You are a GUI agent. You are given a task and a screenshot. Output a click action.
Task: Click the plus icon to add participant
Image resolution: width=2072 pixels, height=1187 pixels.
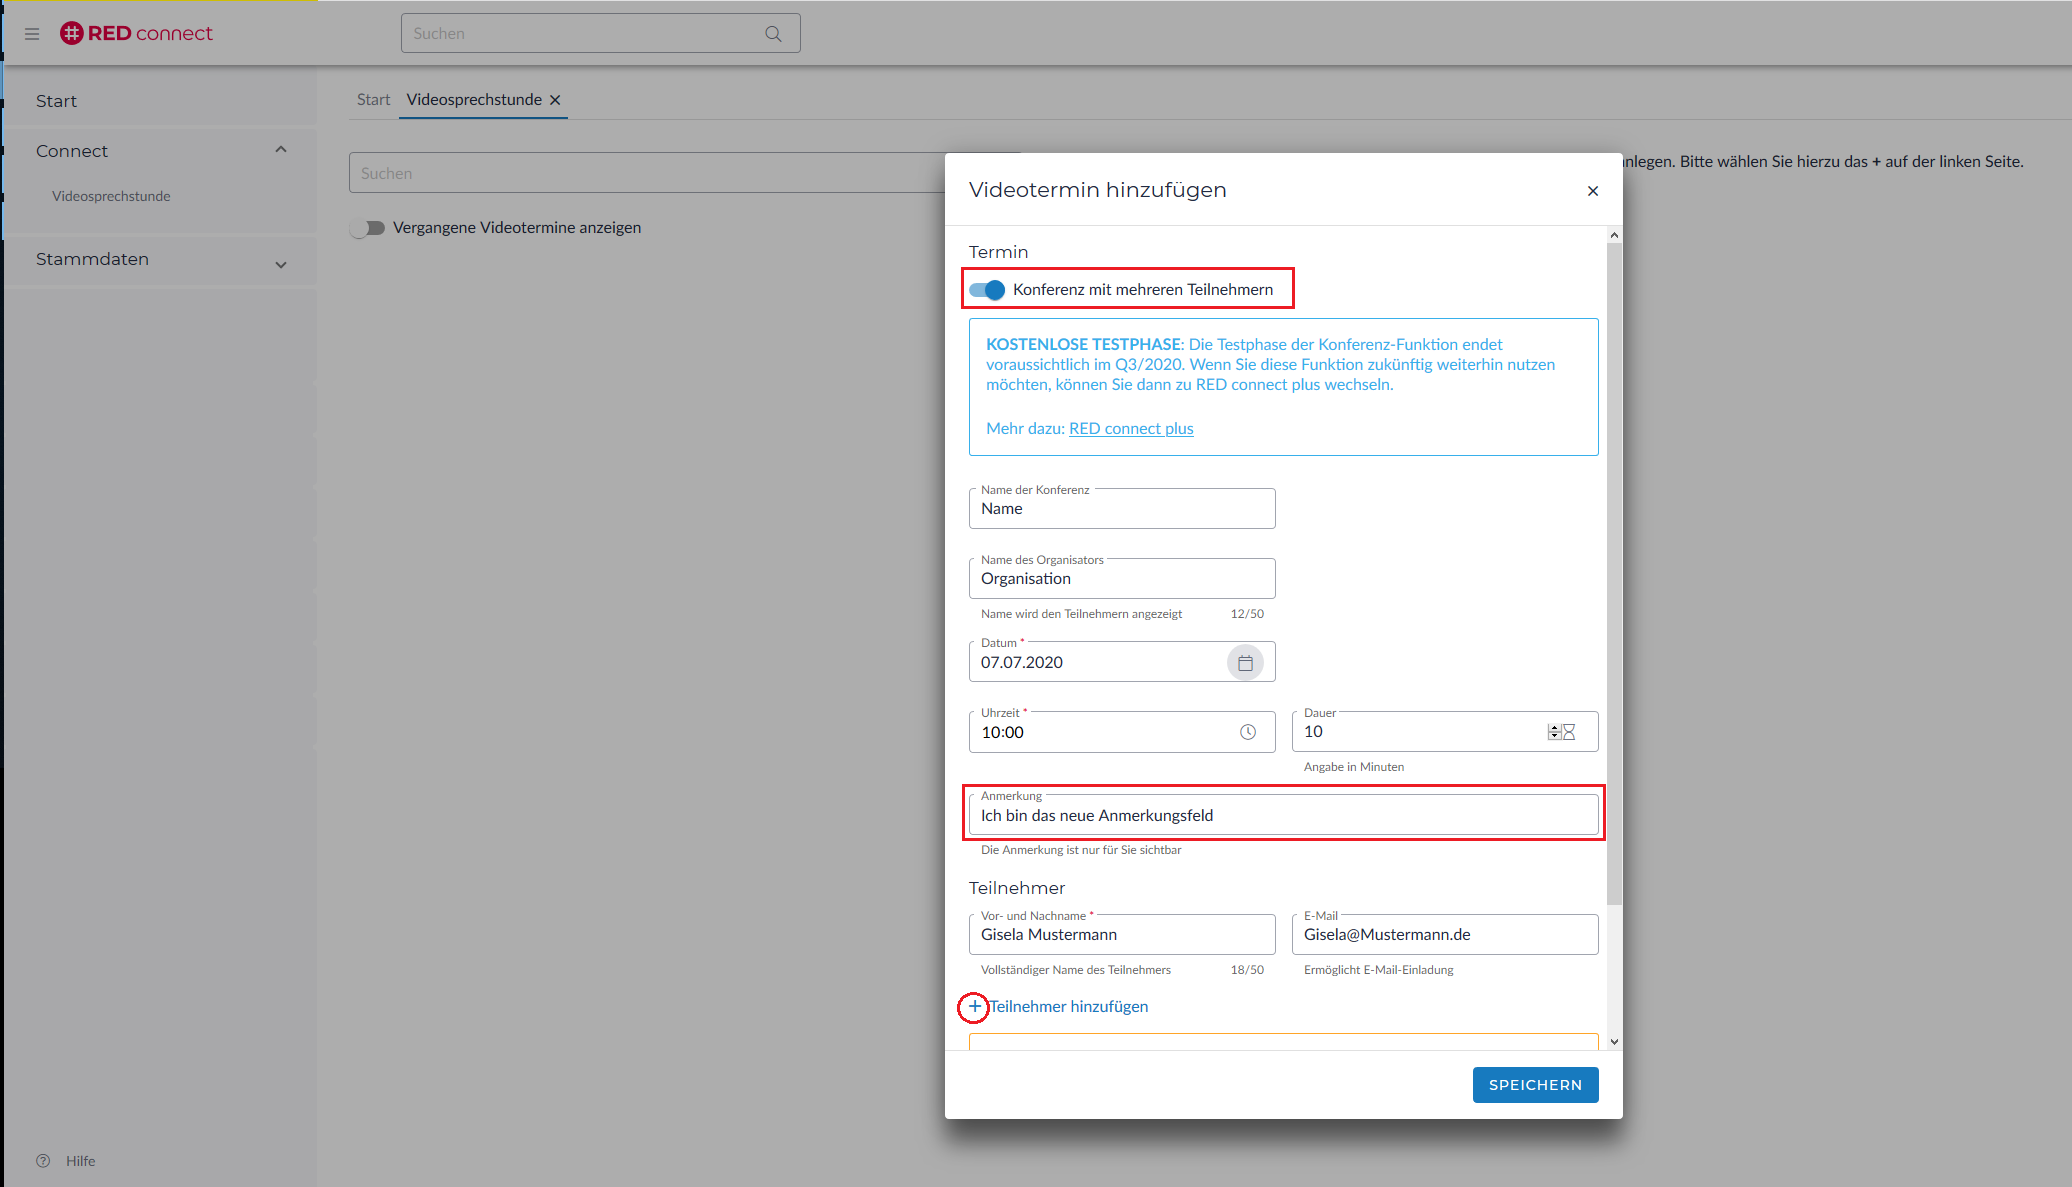click(974, 1007)
